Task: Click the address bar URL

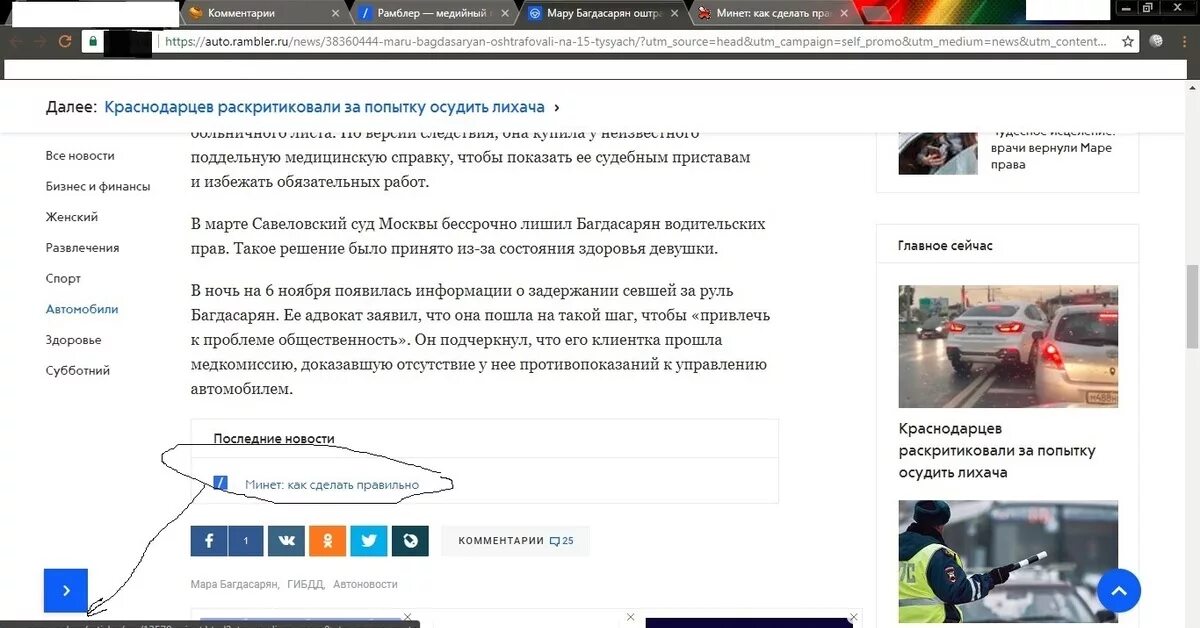Action: (x=635, y=41)
